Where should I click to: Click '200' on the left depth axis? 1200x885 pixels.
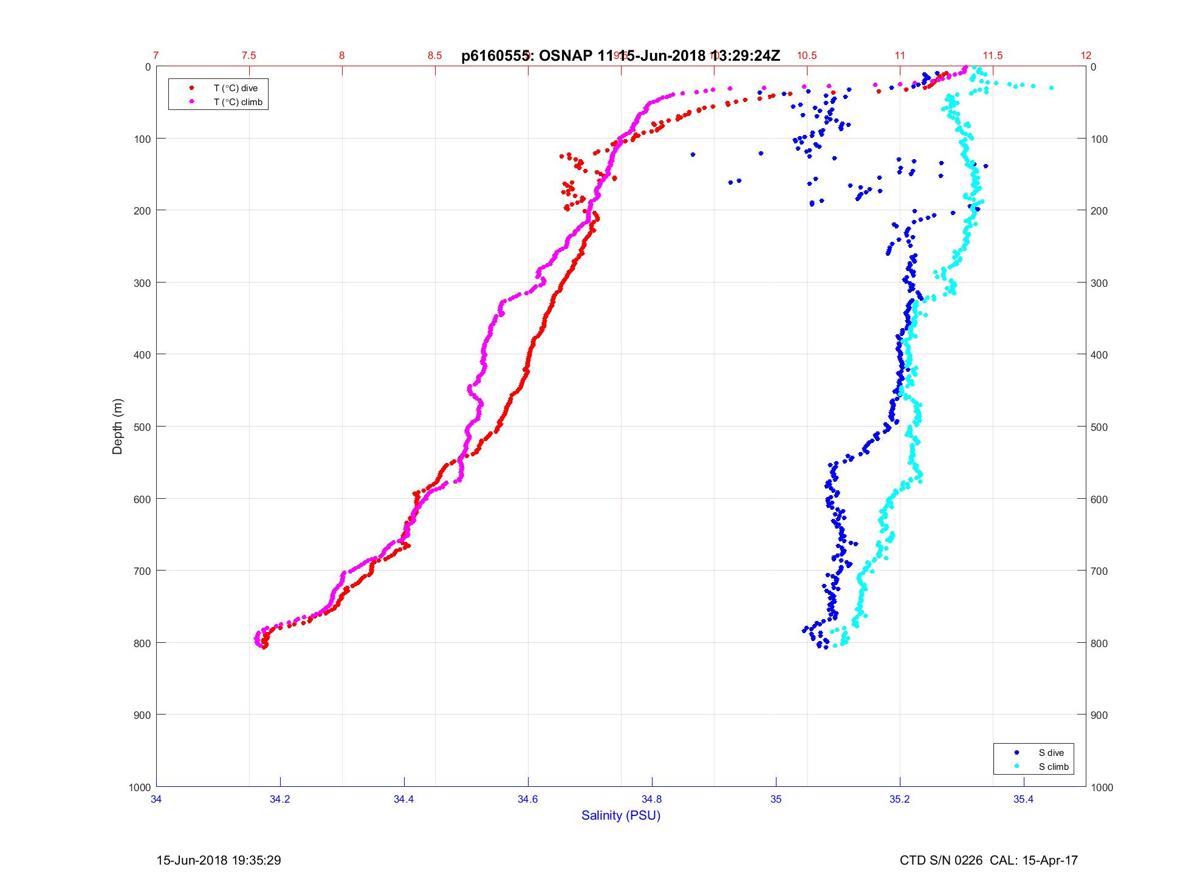point(142,211)
